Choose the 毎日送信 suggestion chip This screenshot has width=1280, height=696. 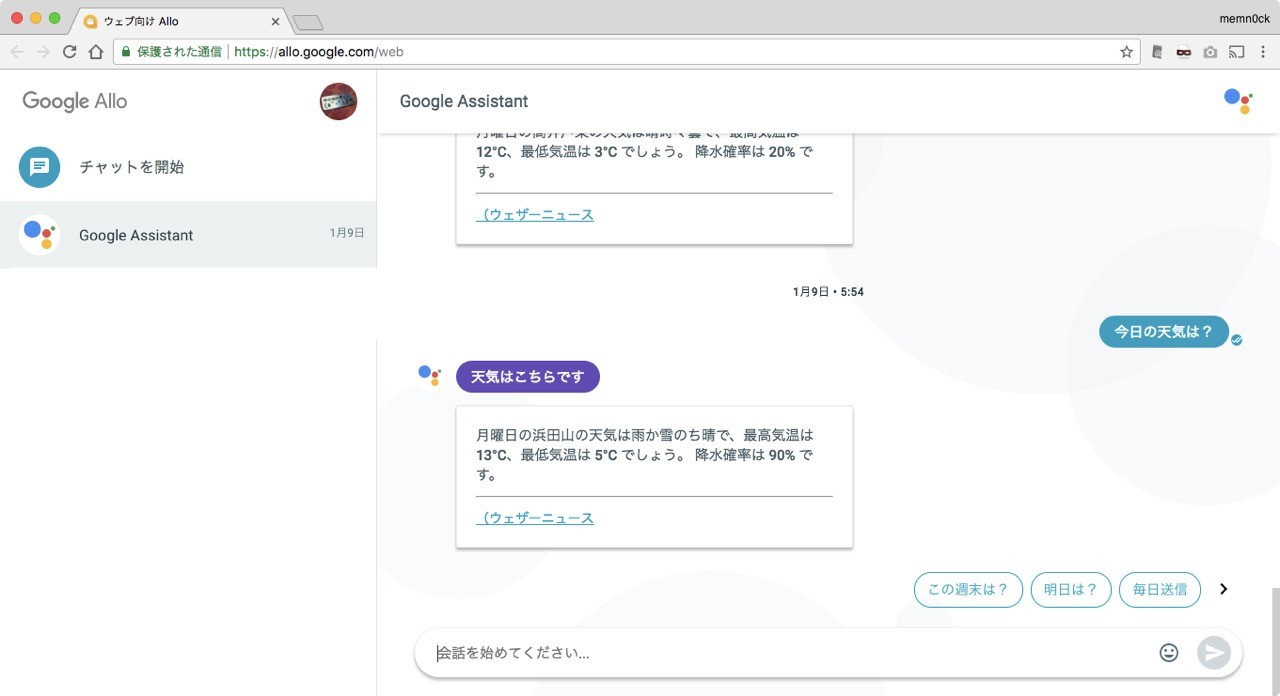pos(1159,590)
